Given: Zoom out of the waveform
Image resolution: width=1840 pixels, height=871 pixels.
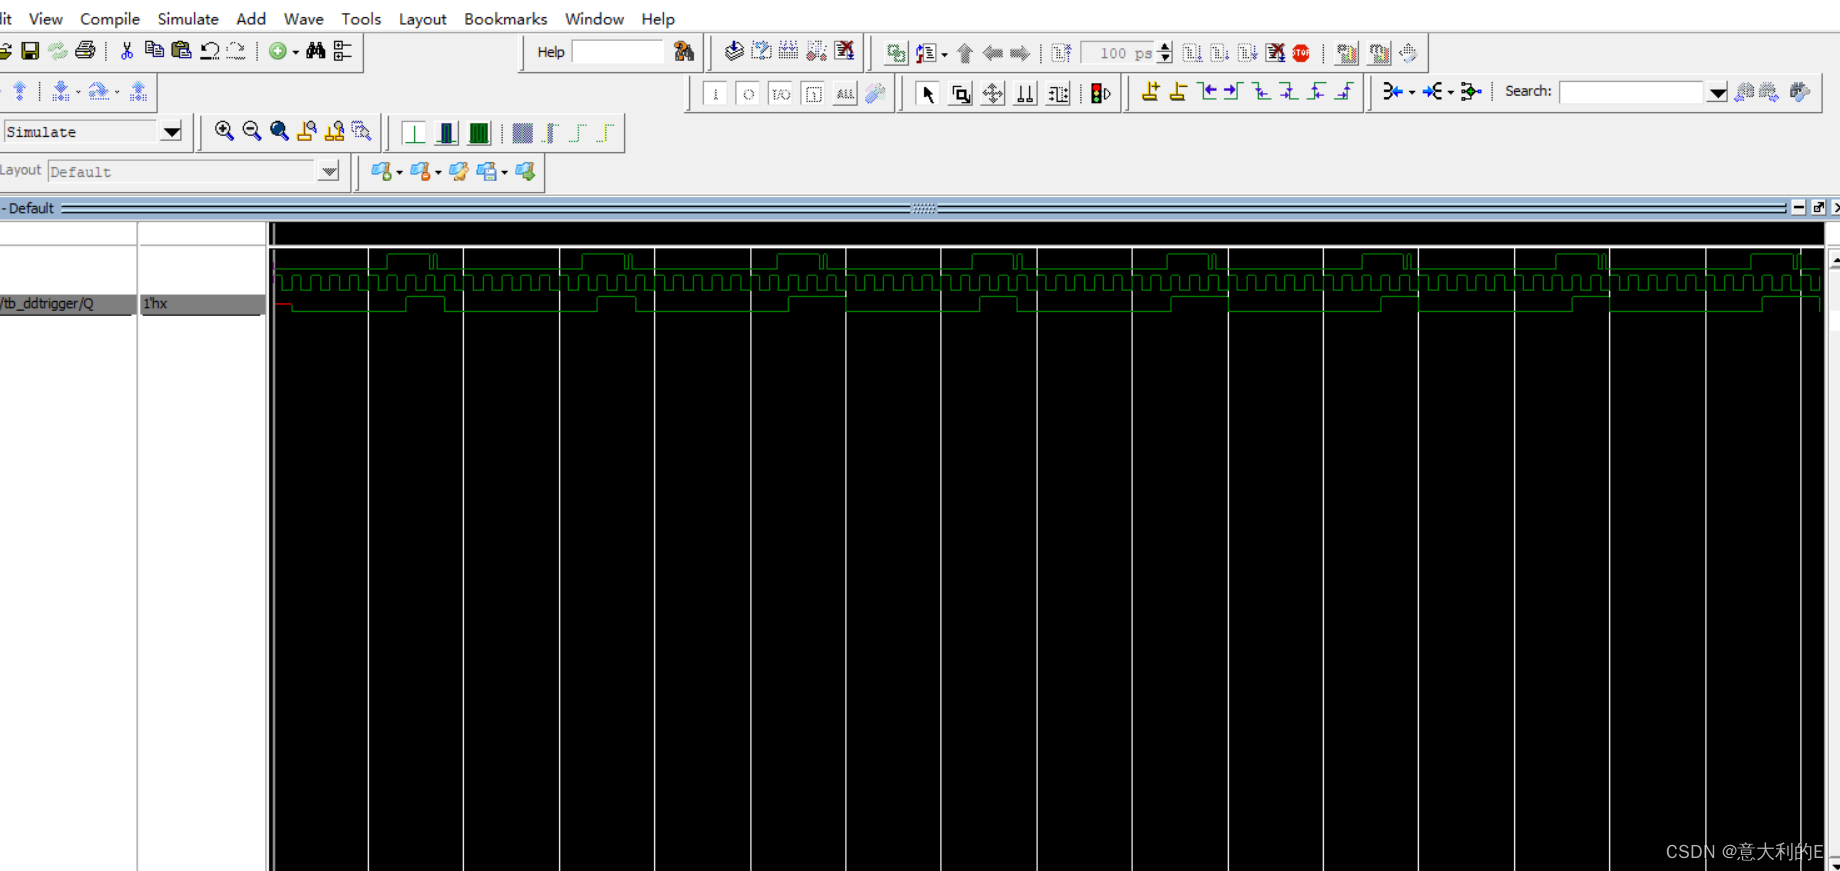Looking at the screenshot, I should click(251, 131).
